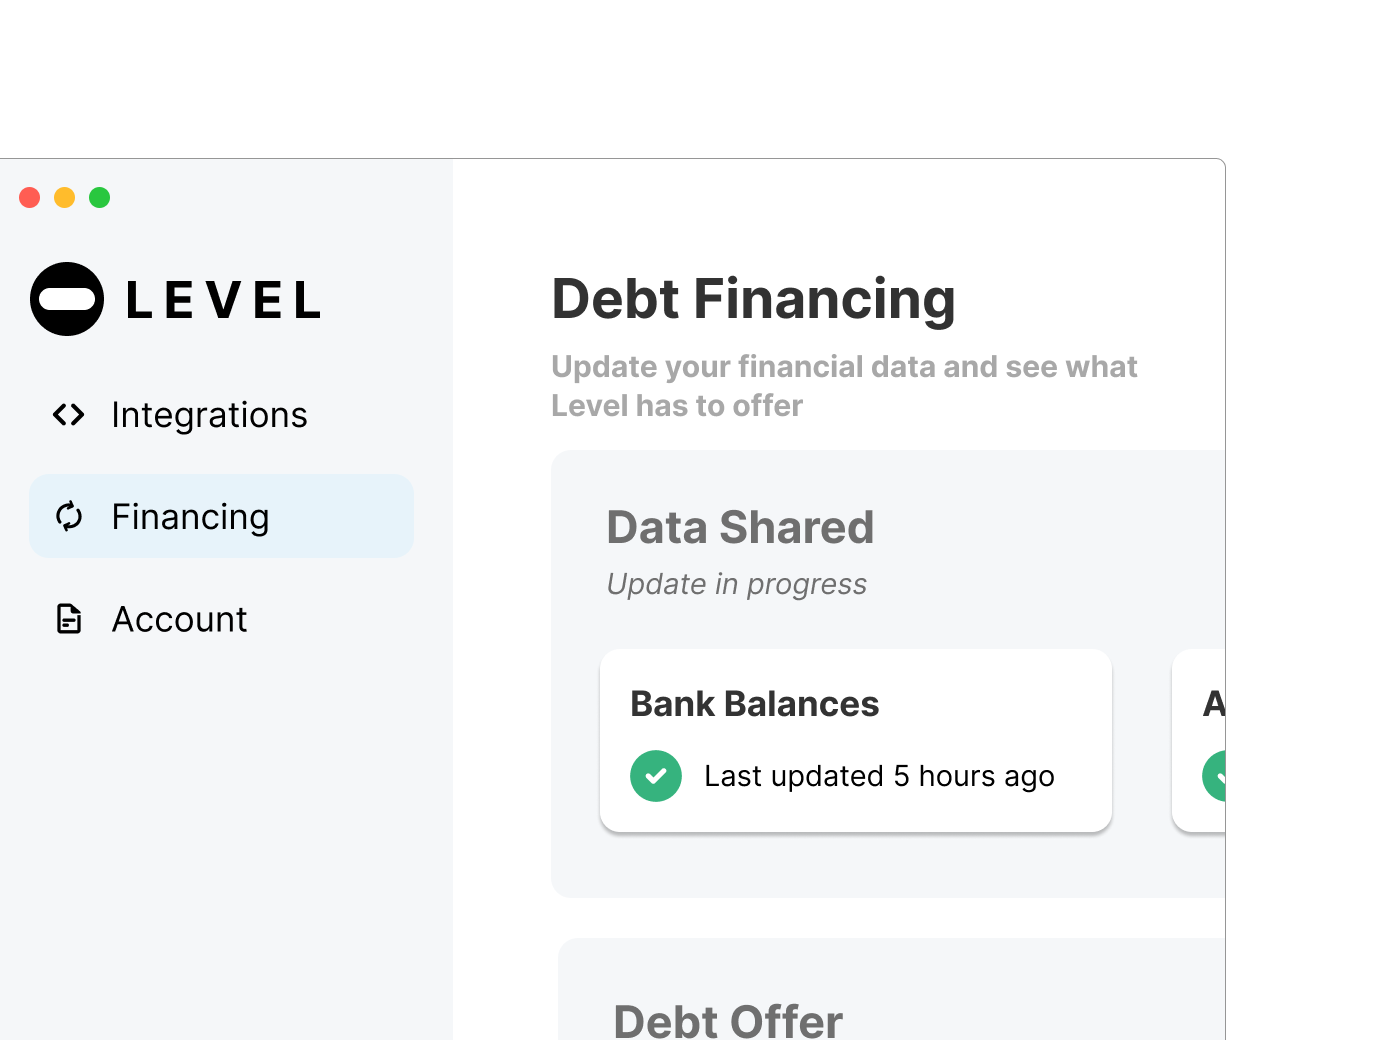Click the Data Shared section title

click(740, 527)
